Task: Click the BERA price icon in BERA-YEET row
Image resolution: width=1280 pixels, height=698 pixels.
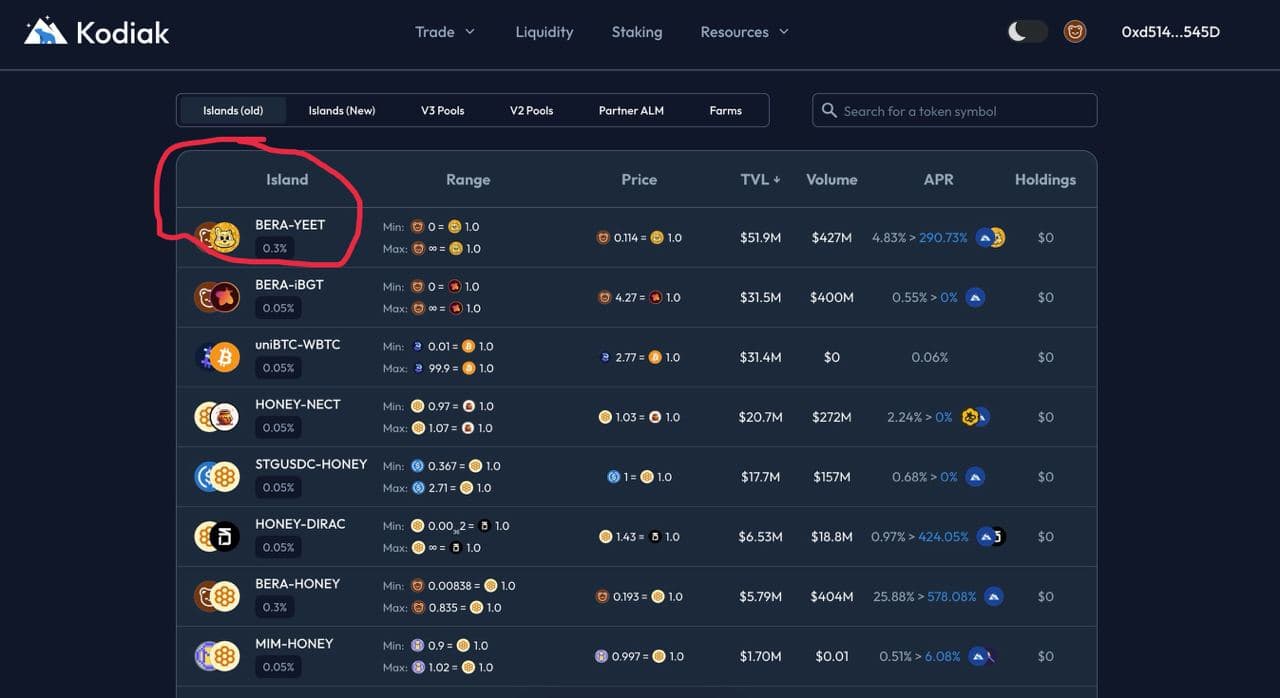Action: click(603, 238)
